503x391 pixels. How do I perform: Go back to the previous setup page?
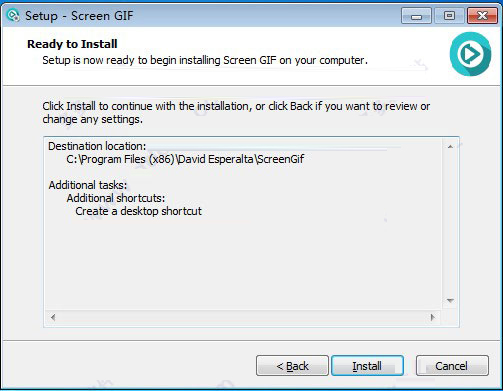(292, 366)
